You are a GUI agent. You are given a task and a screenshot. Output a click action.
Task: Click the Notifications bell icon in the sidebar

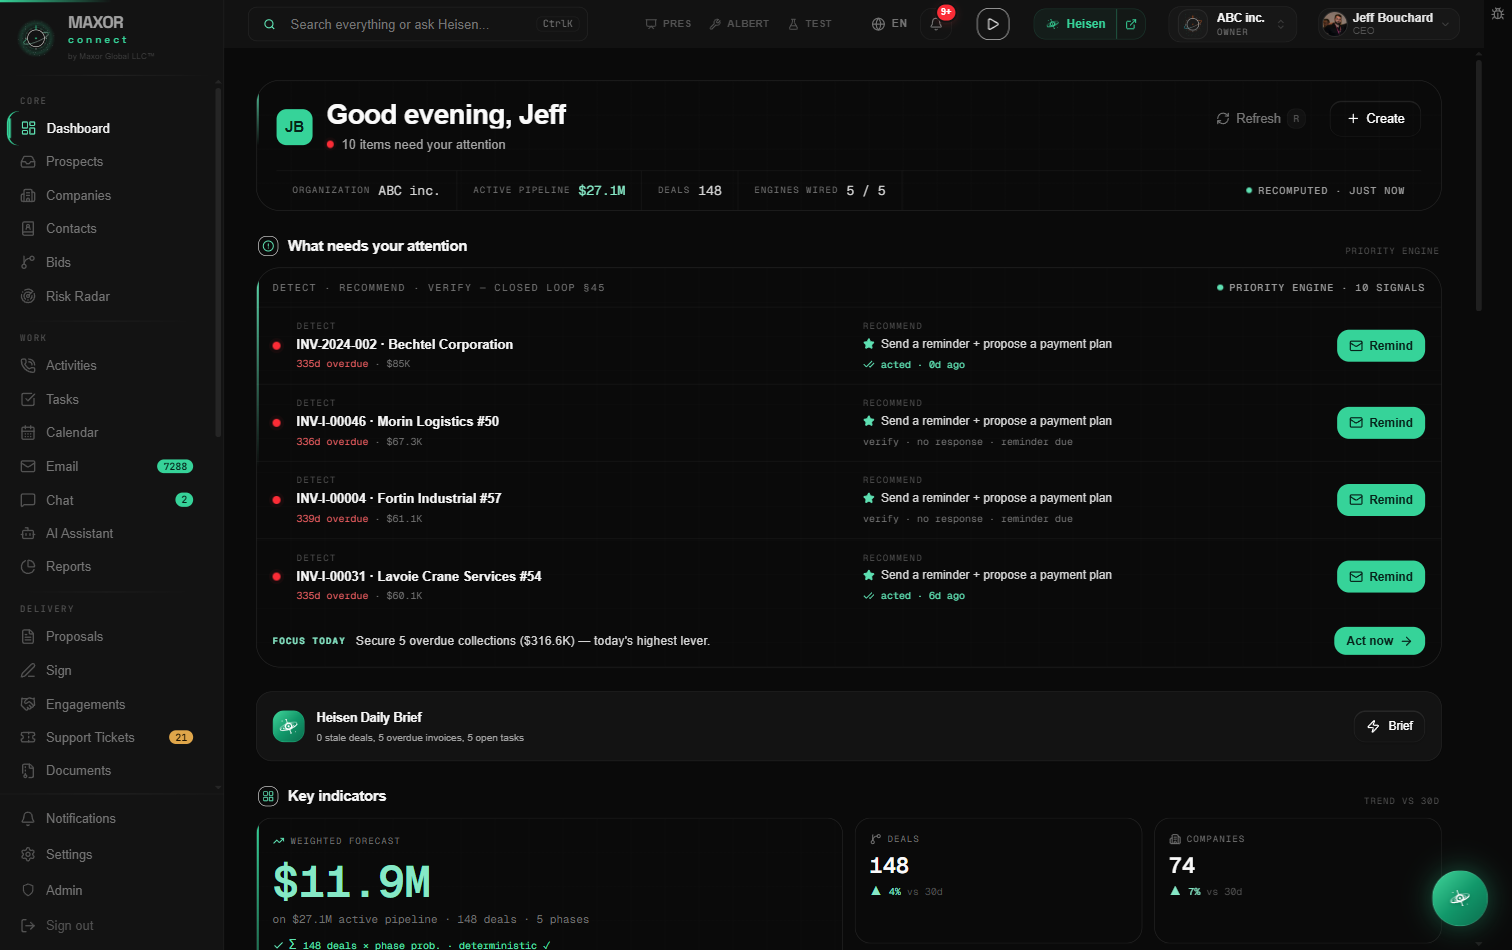pyautogui.click(x=28, y=818)
